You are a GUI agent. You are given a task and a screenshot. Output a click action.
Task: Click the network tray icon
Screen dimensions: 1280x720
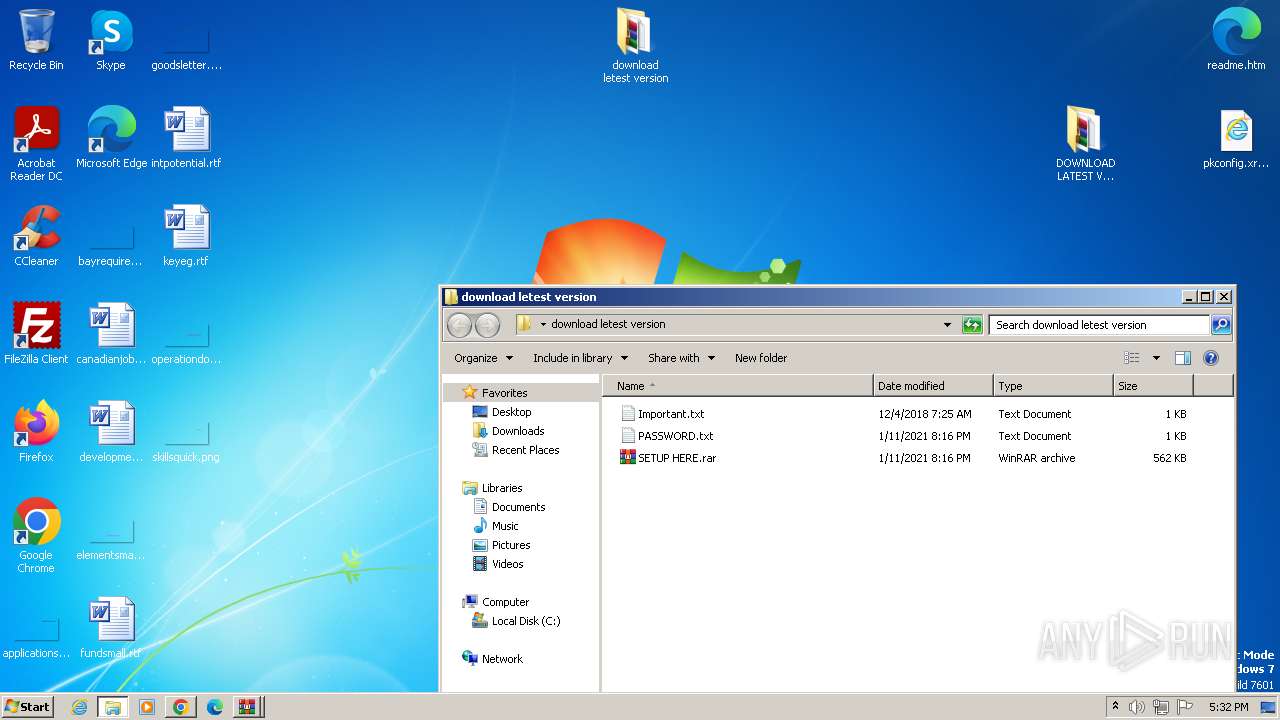[x=1161, y=707]
